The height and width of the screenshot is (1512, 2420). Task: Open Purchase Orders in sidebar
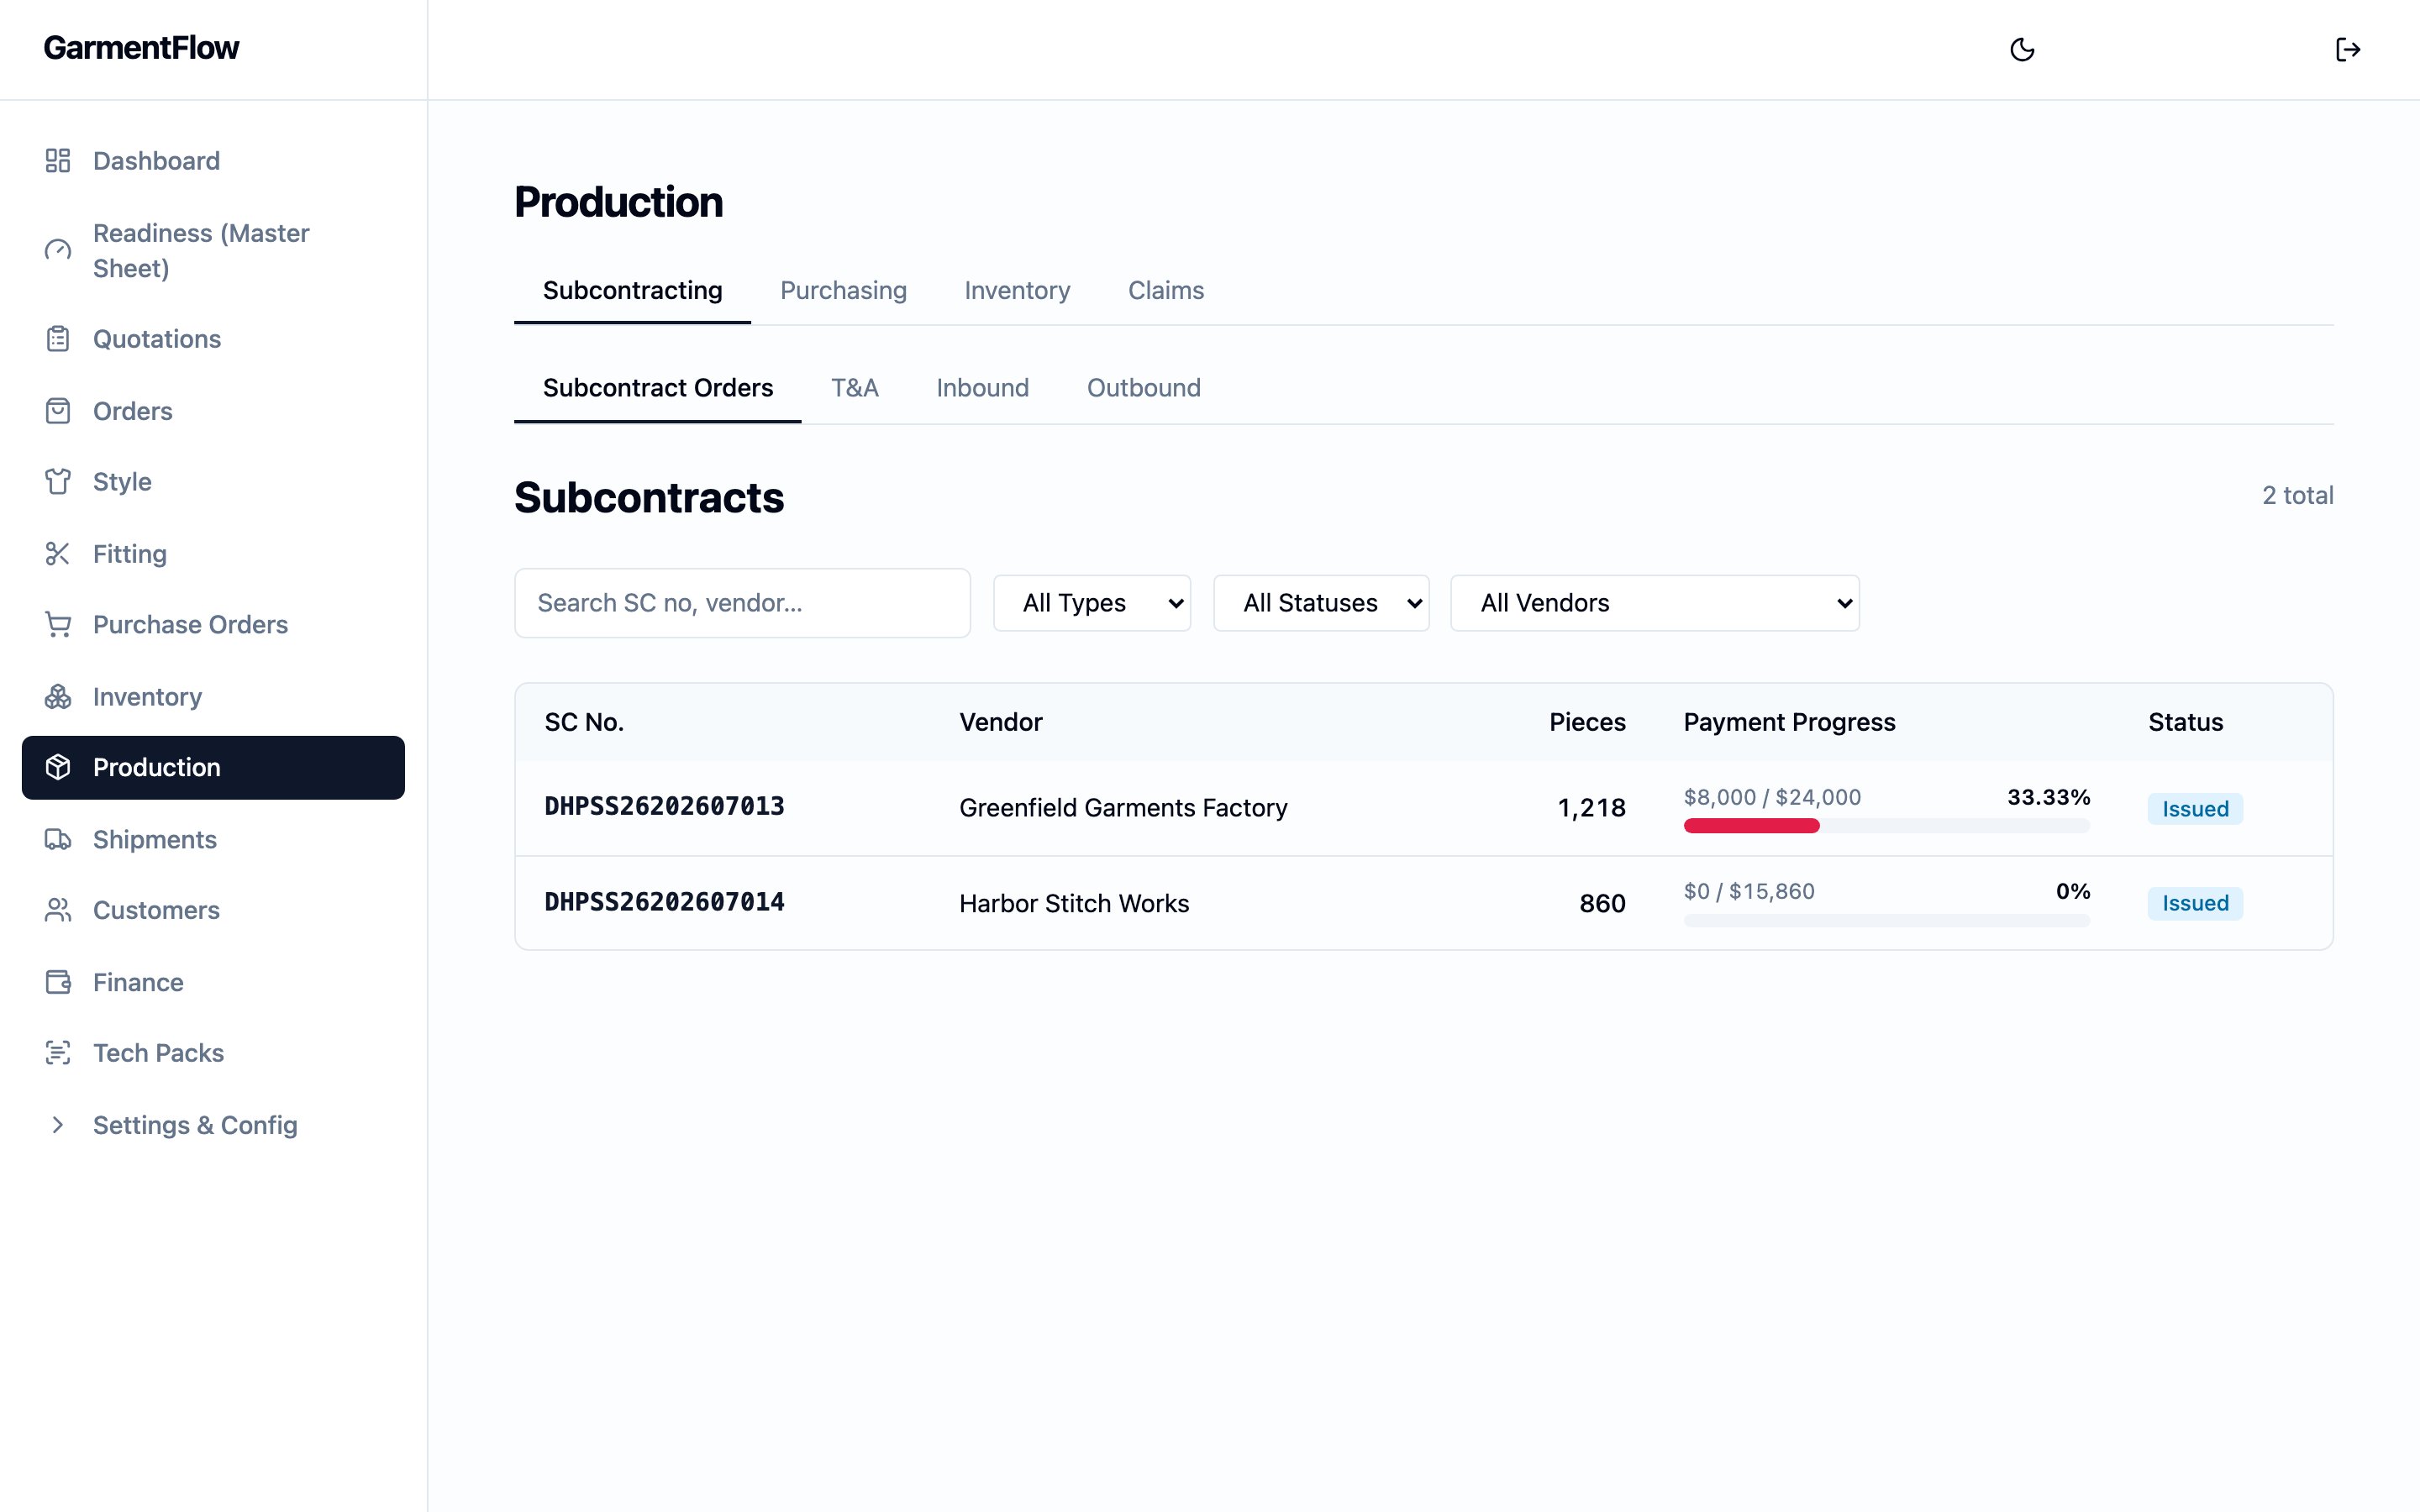[x=213, y=625]
